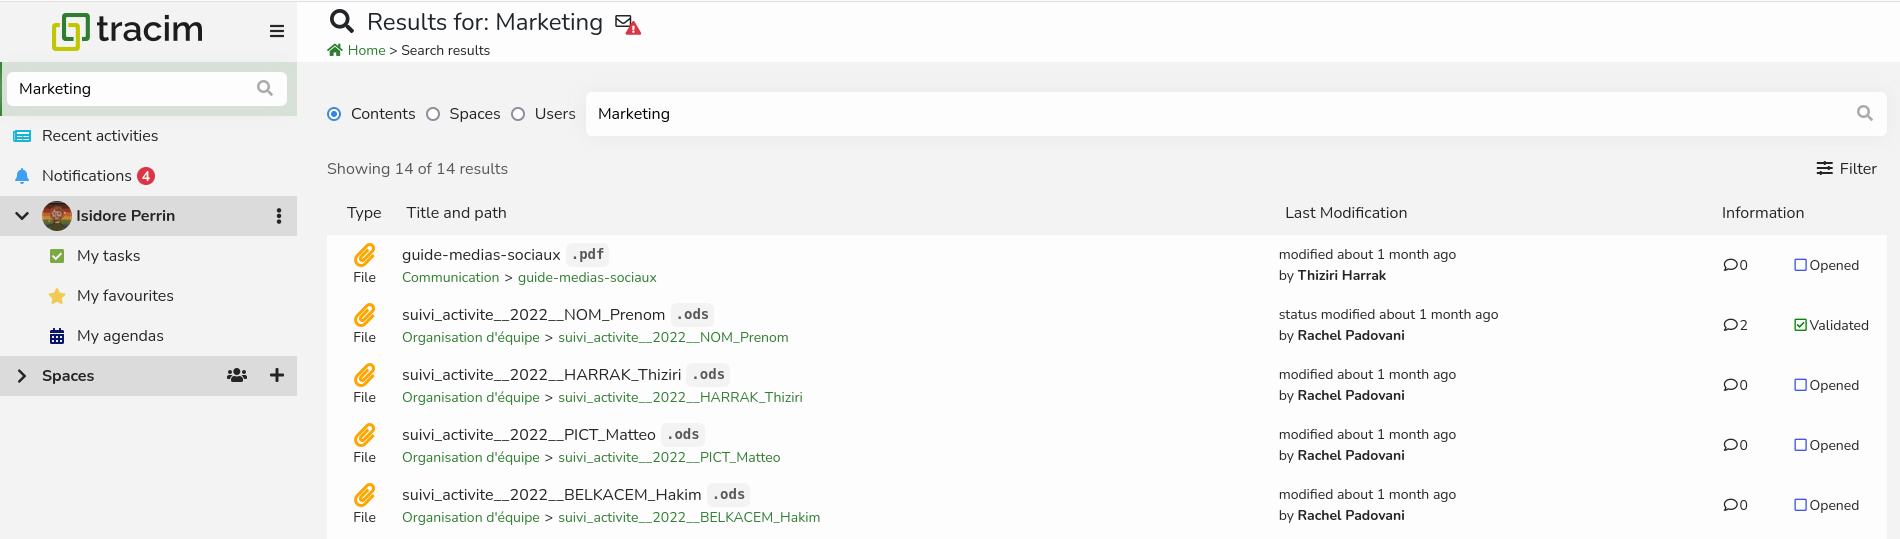Click the plus icon to create a space

(277, 375)
